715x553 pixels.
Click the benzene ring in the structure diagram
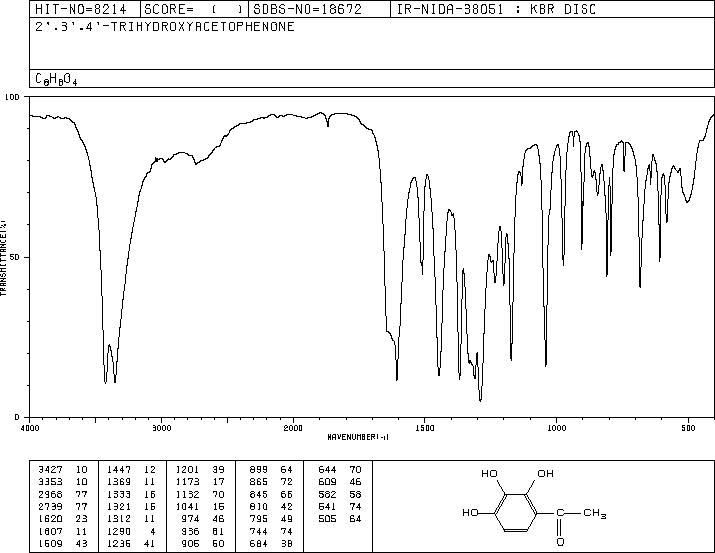coord(517,513)
